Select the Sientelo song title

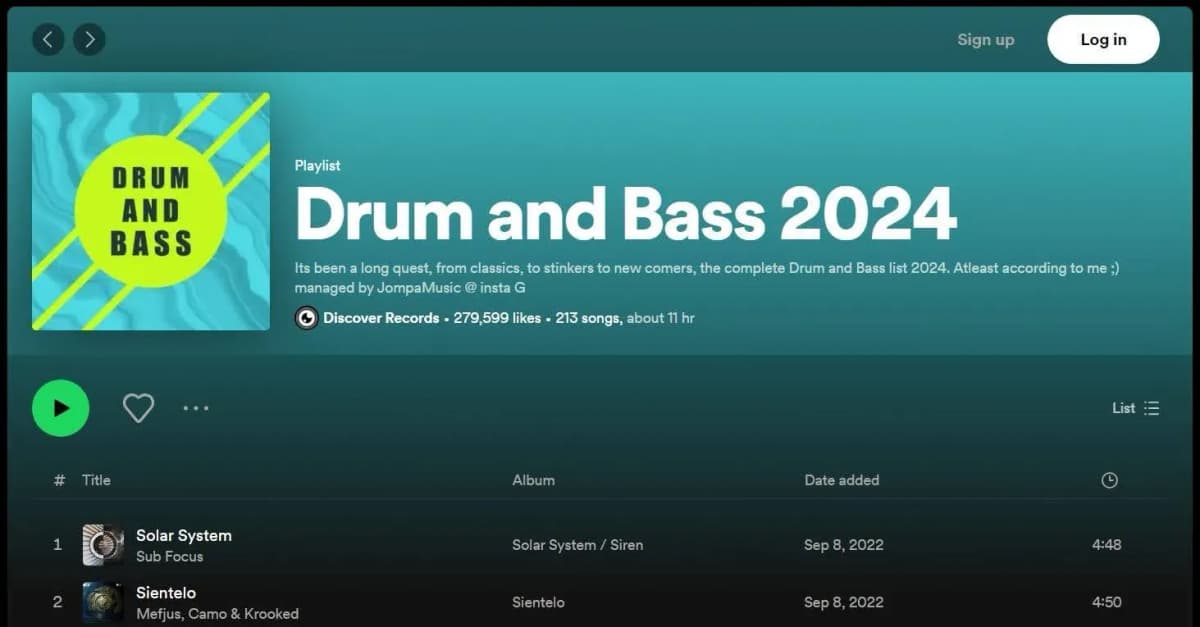coord(166,593)
